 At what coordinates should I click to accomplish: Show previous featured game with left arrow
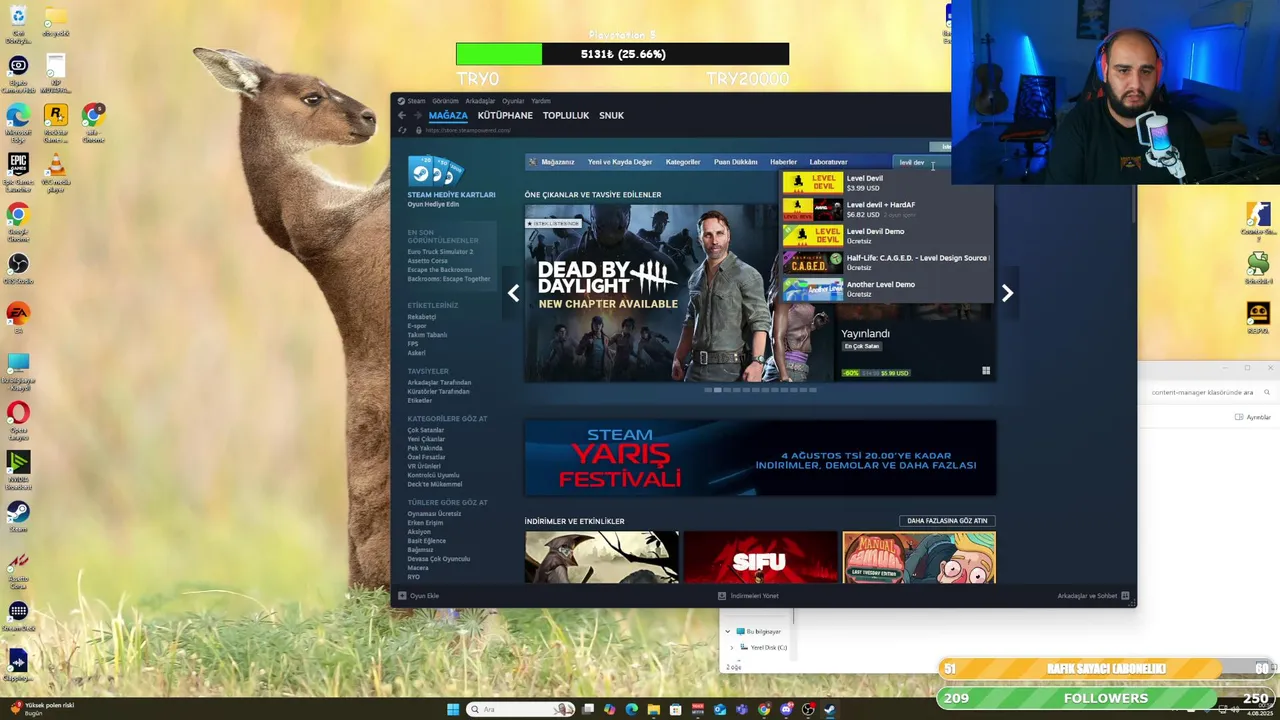[513, 293]
